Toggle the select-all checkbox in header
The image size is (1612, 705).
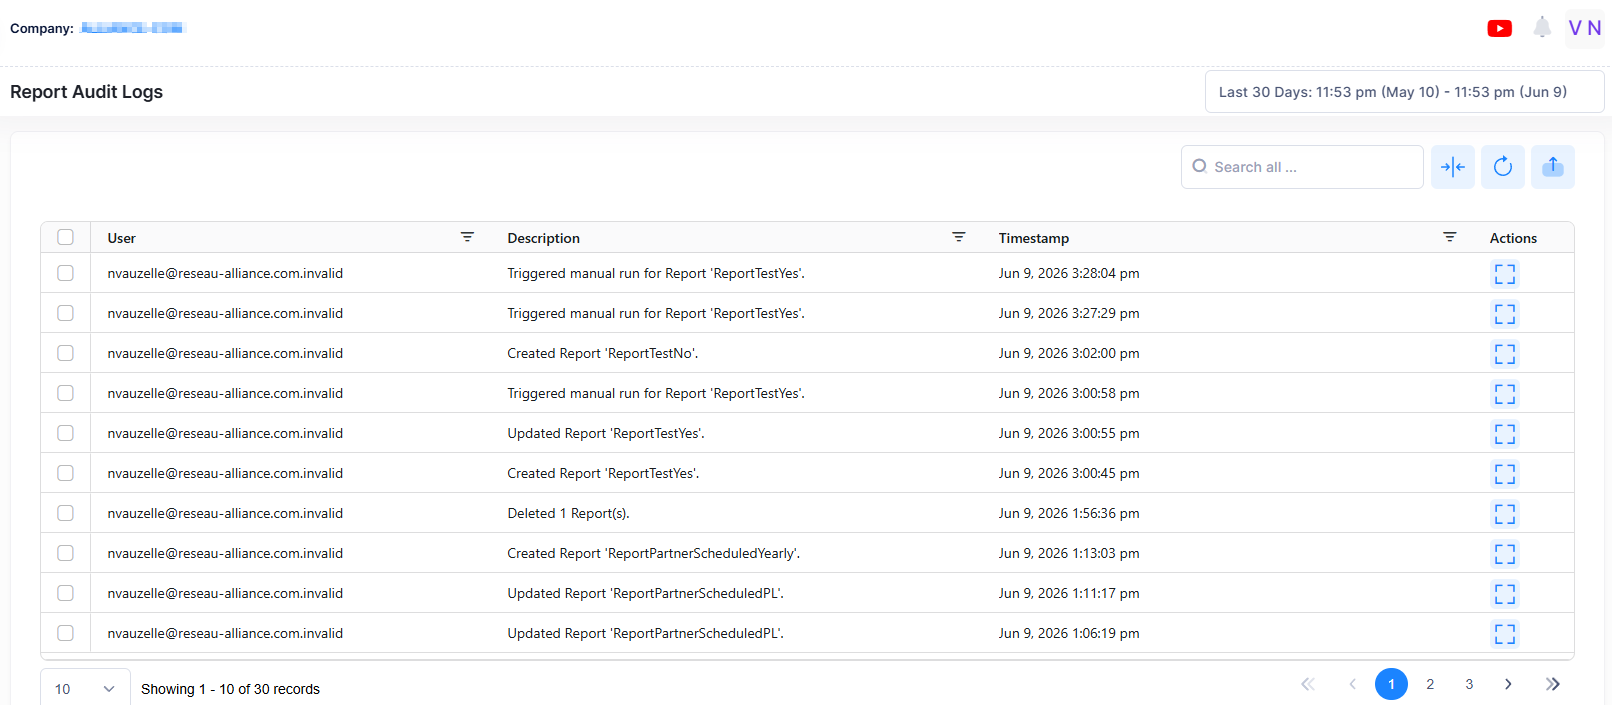point(65,237)
